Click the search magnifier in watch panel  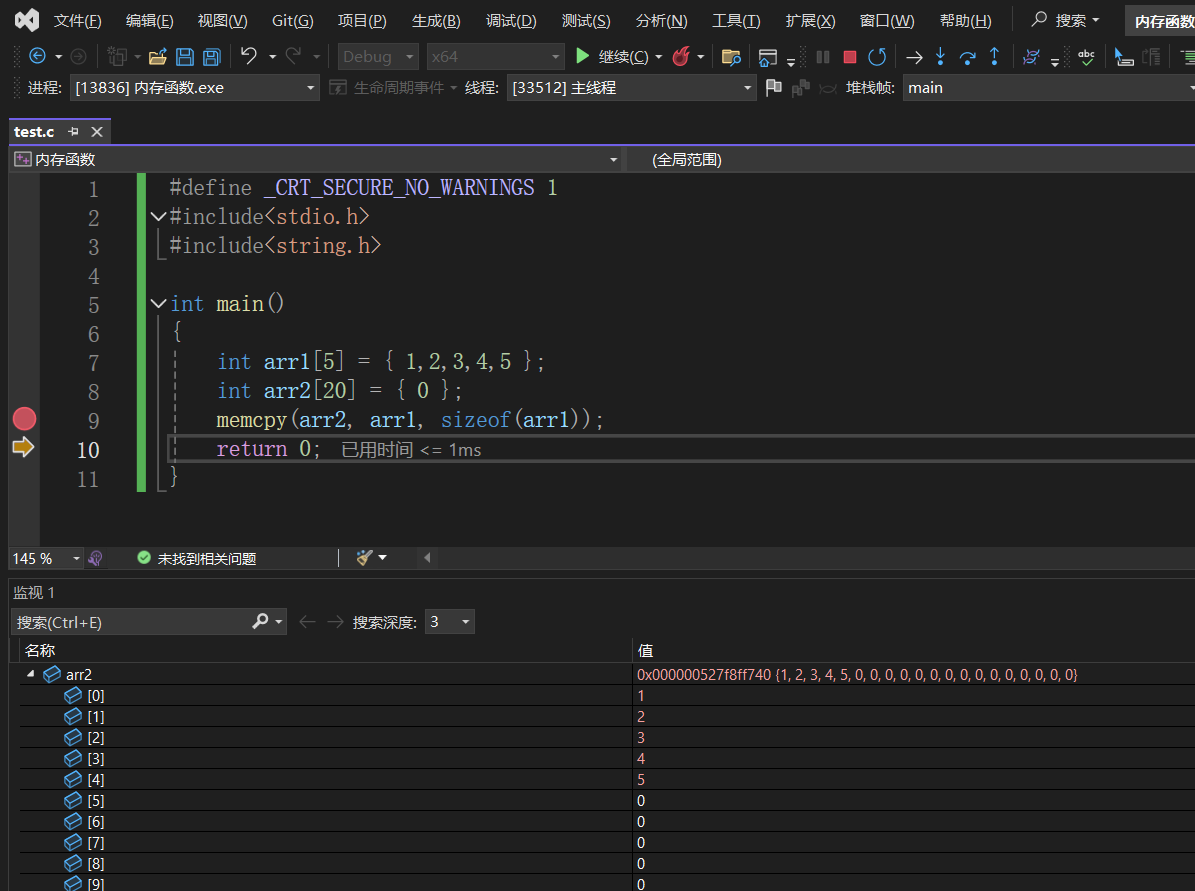click(x=261, y=622)
